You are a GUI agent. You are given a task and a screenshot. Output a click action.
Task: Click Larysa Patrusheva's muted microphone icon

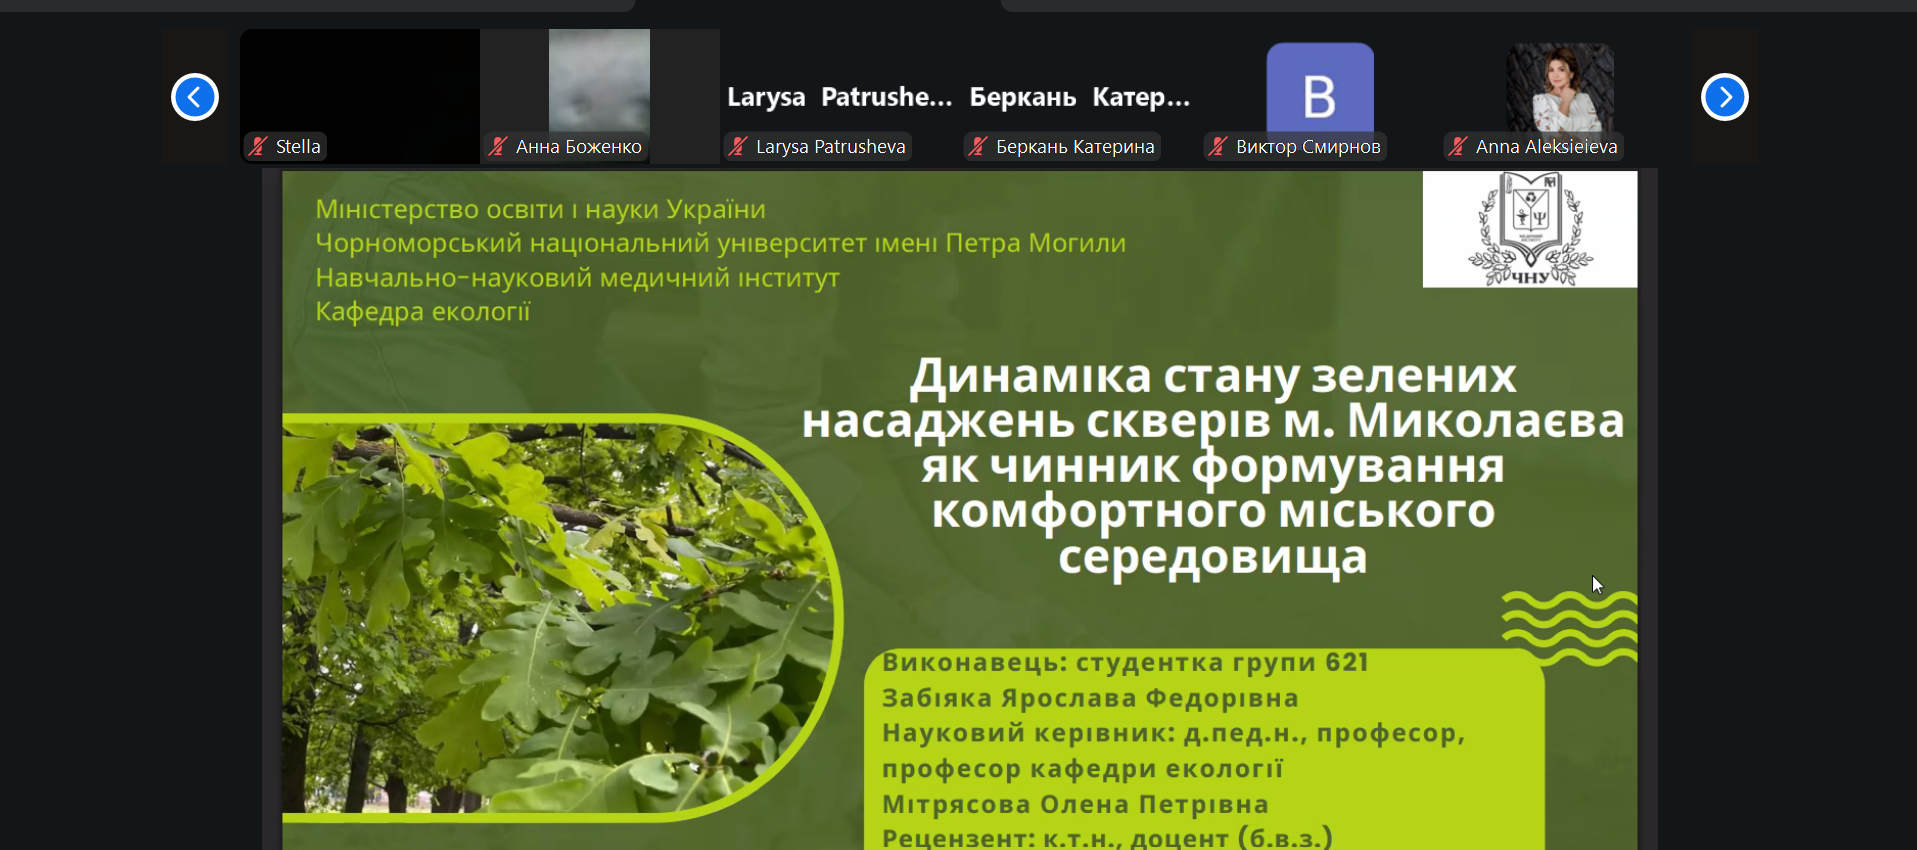click(738, 146)
